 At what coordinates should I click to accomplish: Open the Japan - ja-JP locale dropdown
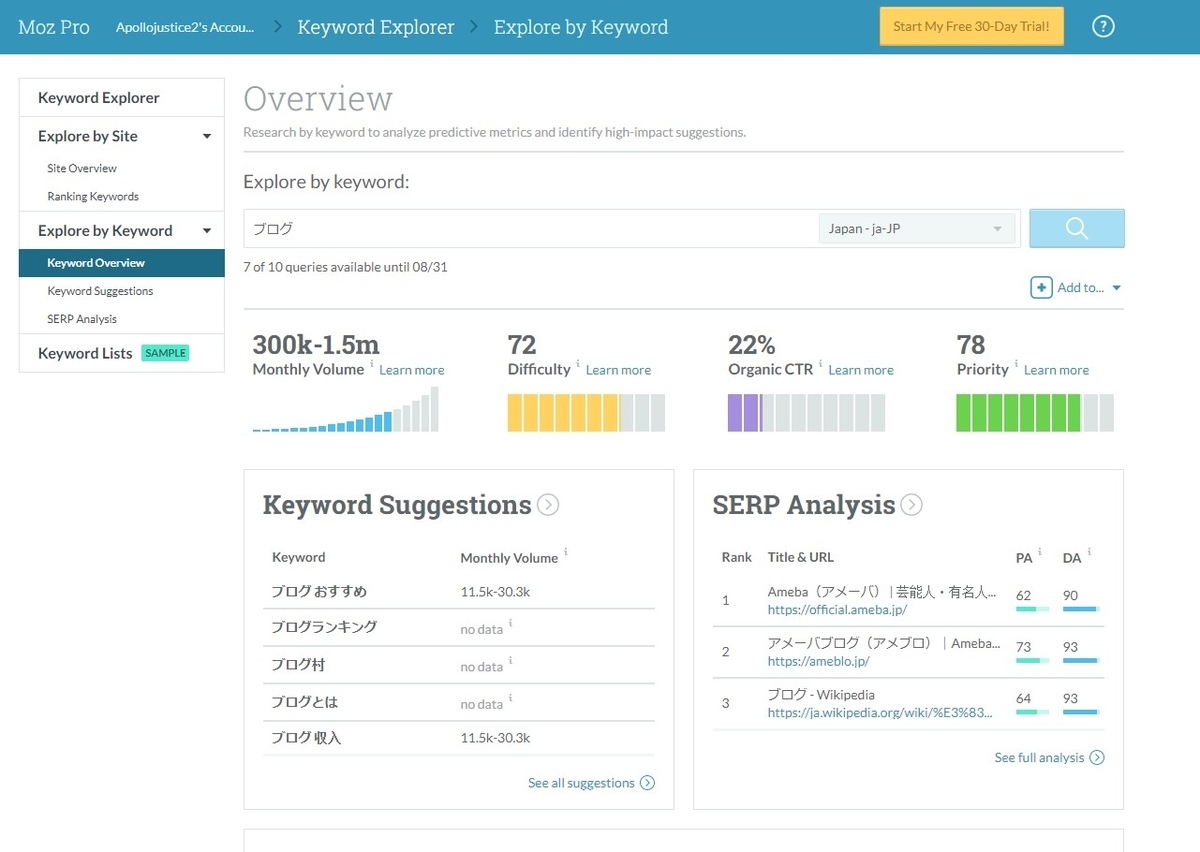(917, 229)
